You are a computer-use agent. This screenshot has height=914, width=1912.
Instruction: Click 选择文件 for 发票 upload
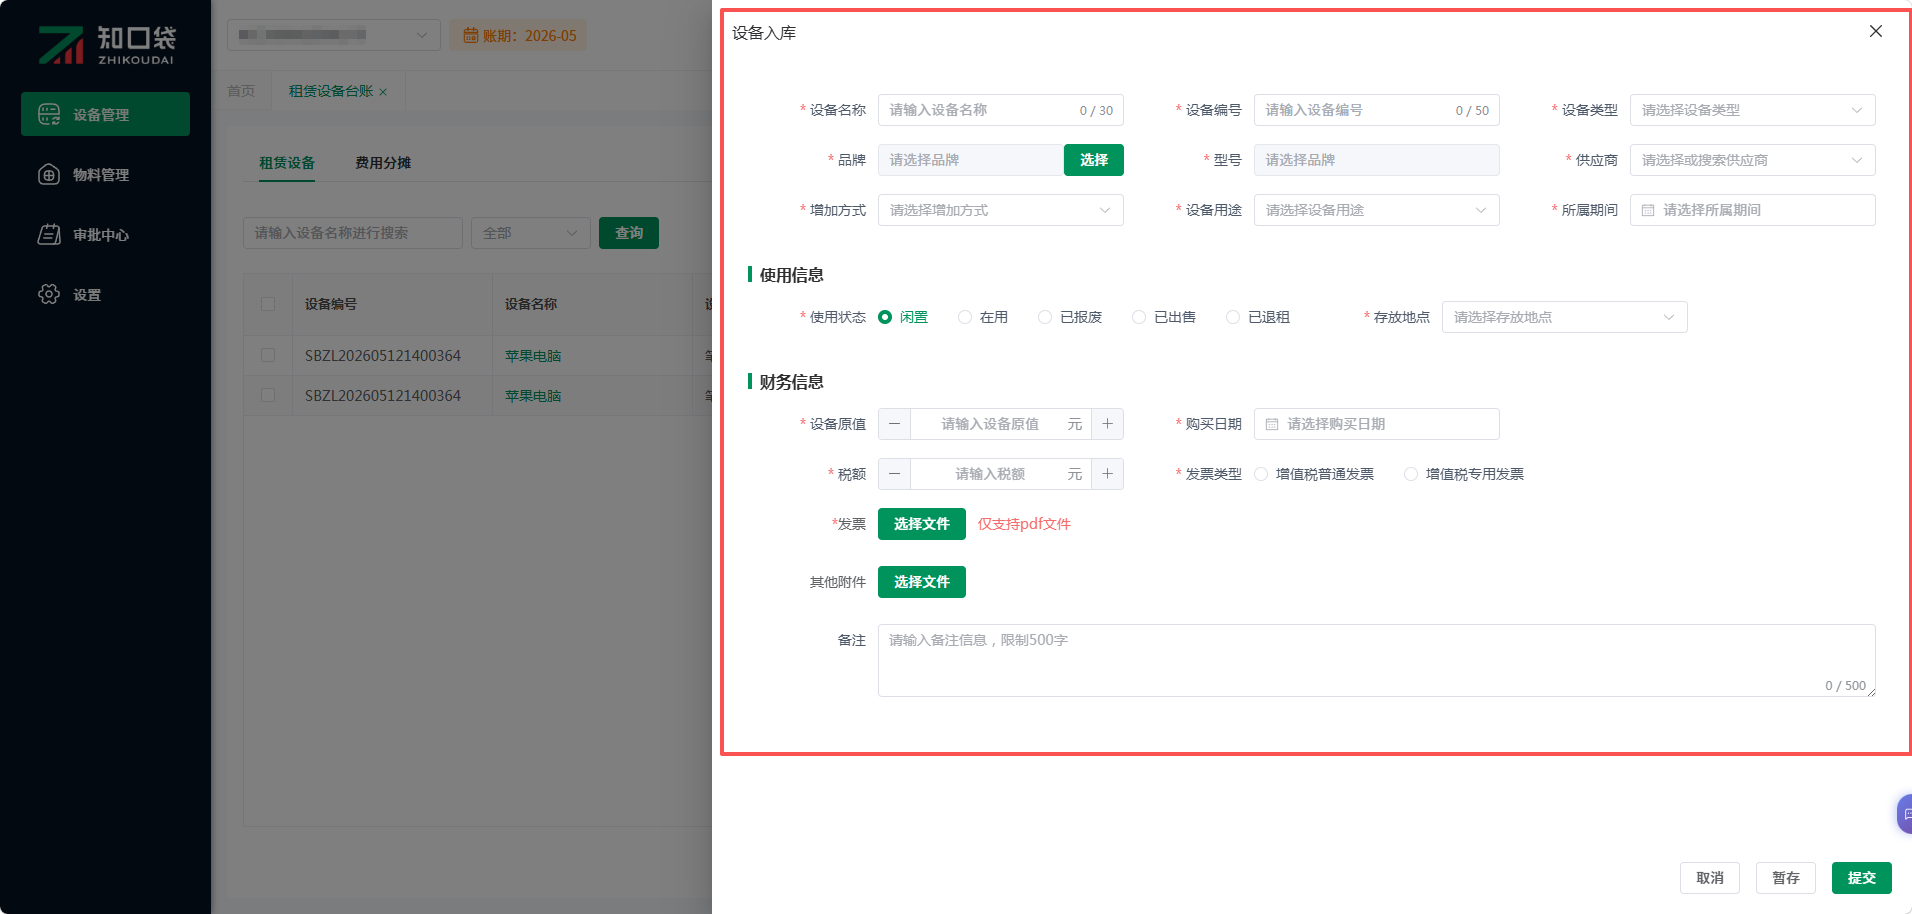(x=921, y=524)
